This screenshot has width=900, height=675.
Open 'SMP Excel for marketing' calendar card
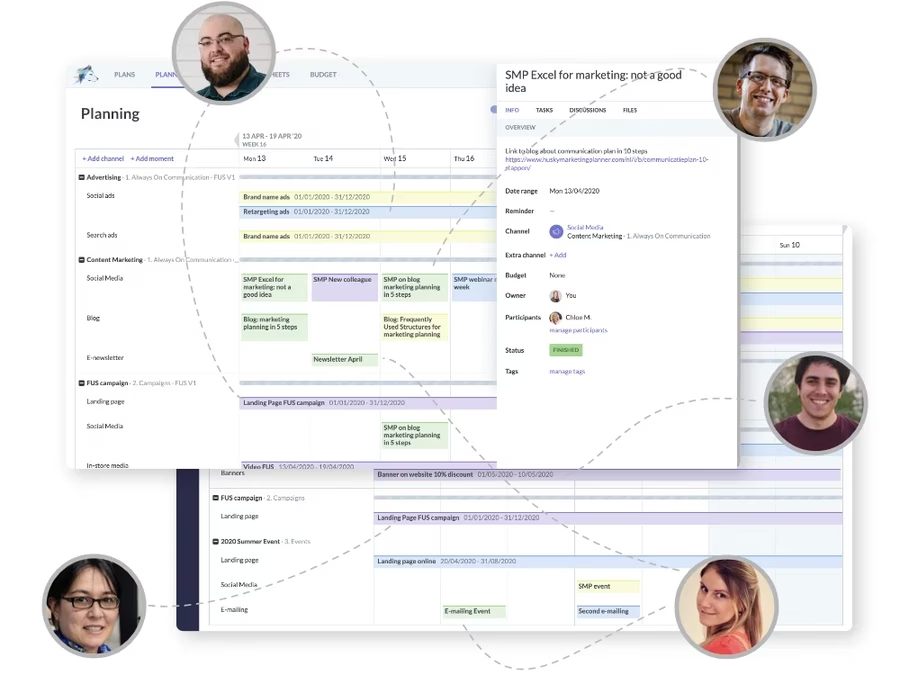pos(274,287)
